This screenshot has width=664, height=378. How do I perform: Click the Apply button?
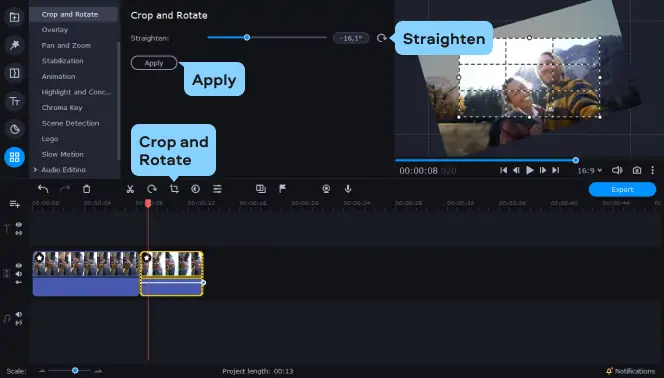pos(154,63)
